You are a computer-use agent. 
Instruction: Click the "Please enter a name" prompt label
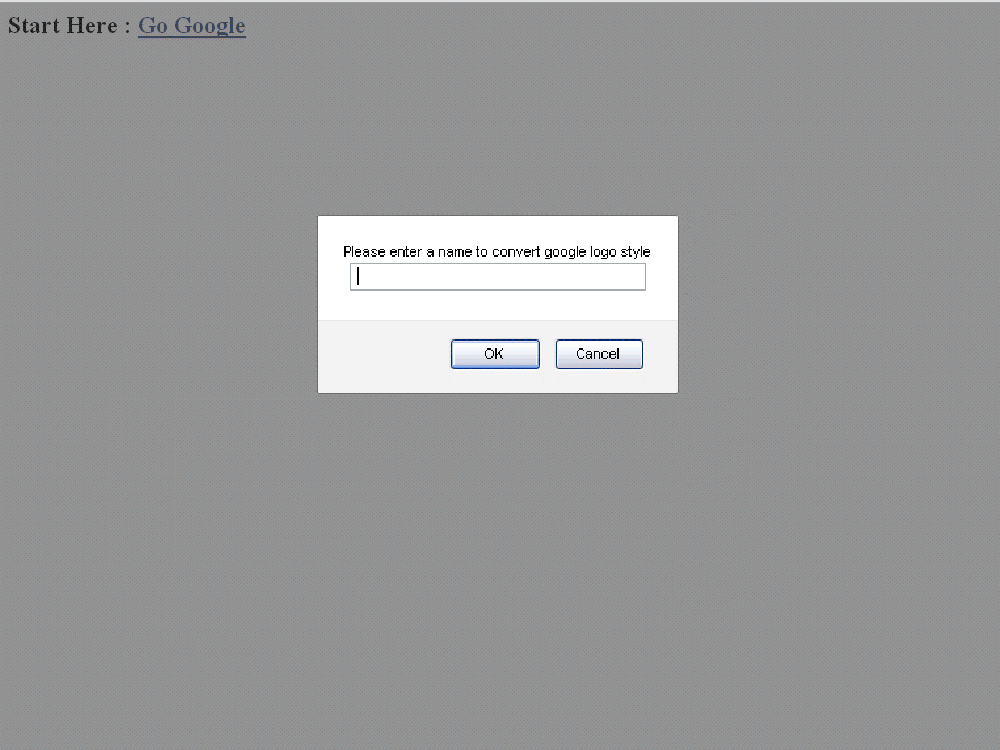(x=496, y=252)
